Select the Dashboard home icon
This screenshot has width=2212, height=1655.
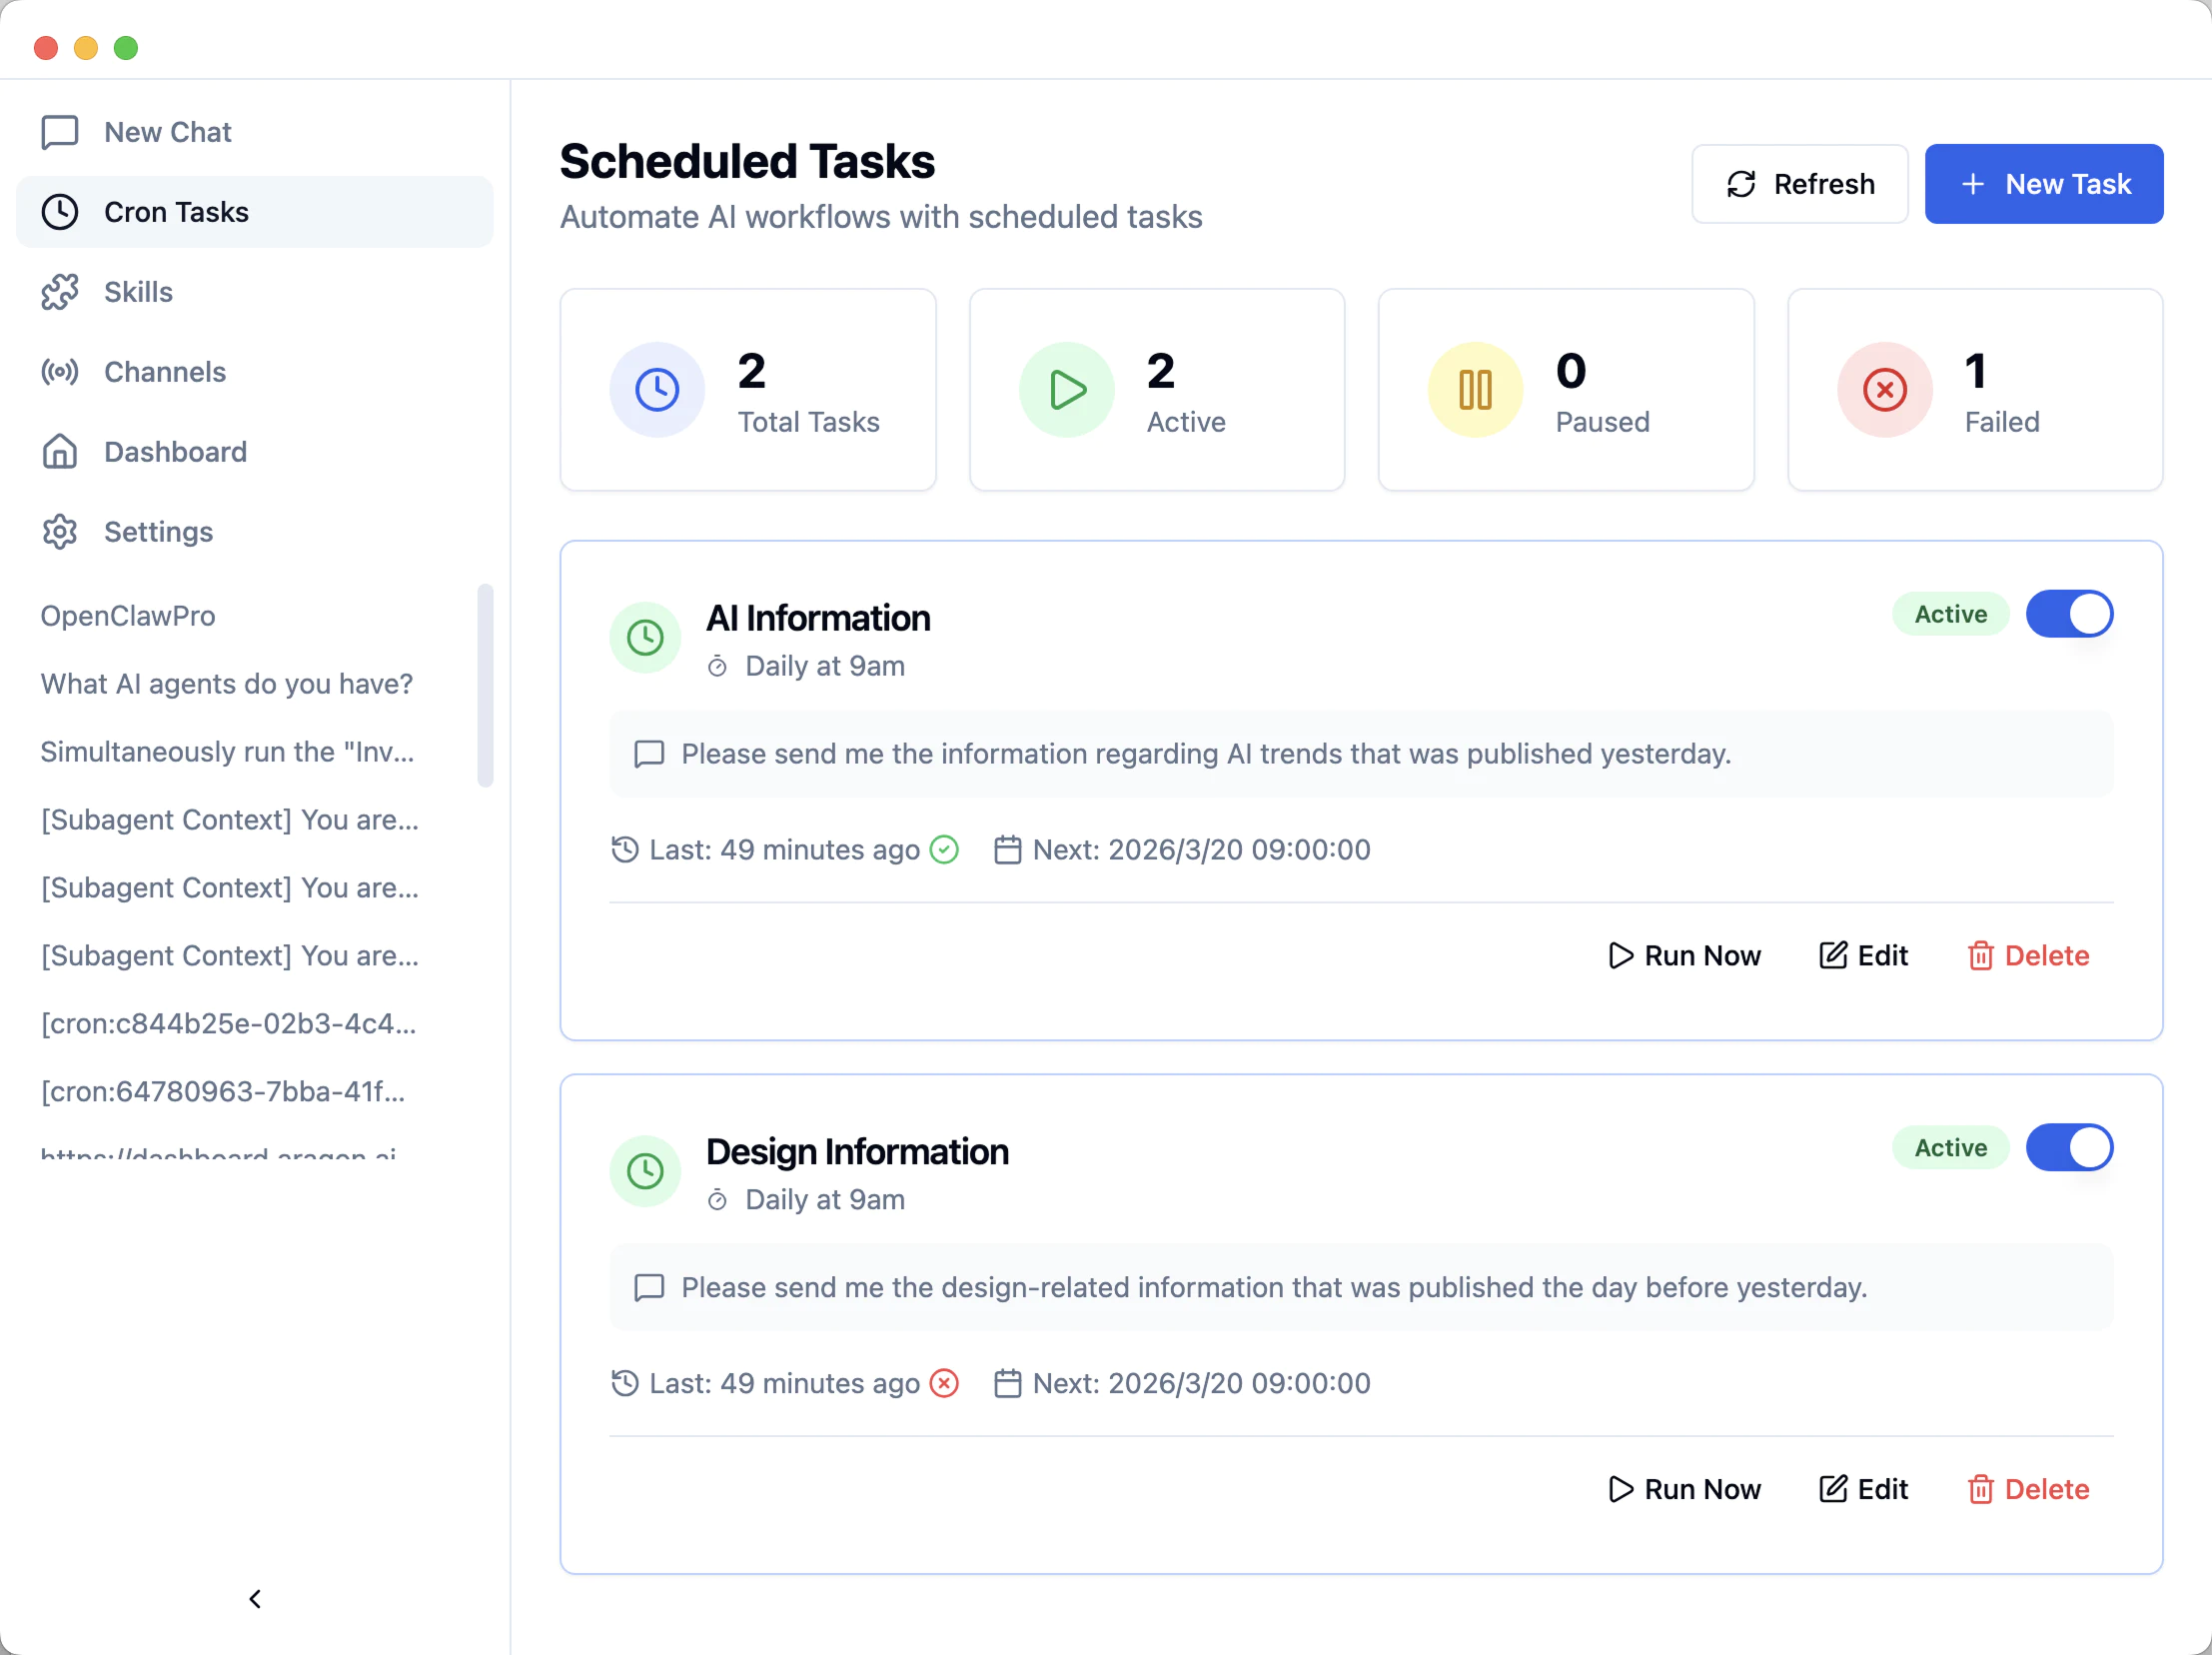tap(60, 451)
